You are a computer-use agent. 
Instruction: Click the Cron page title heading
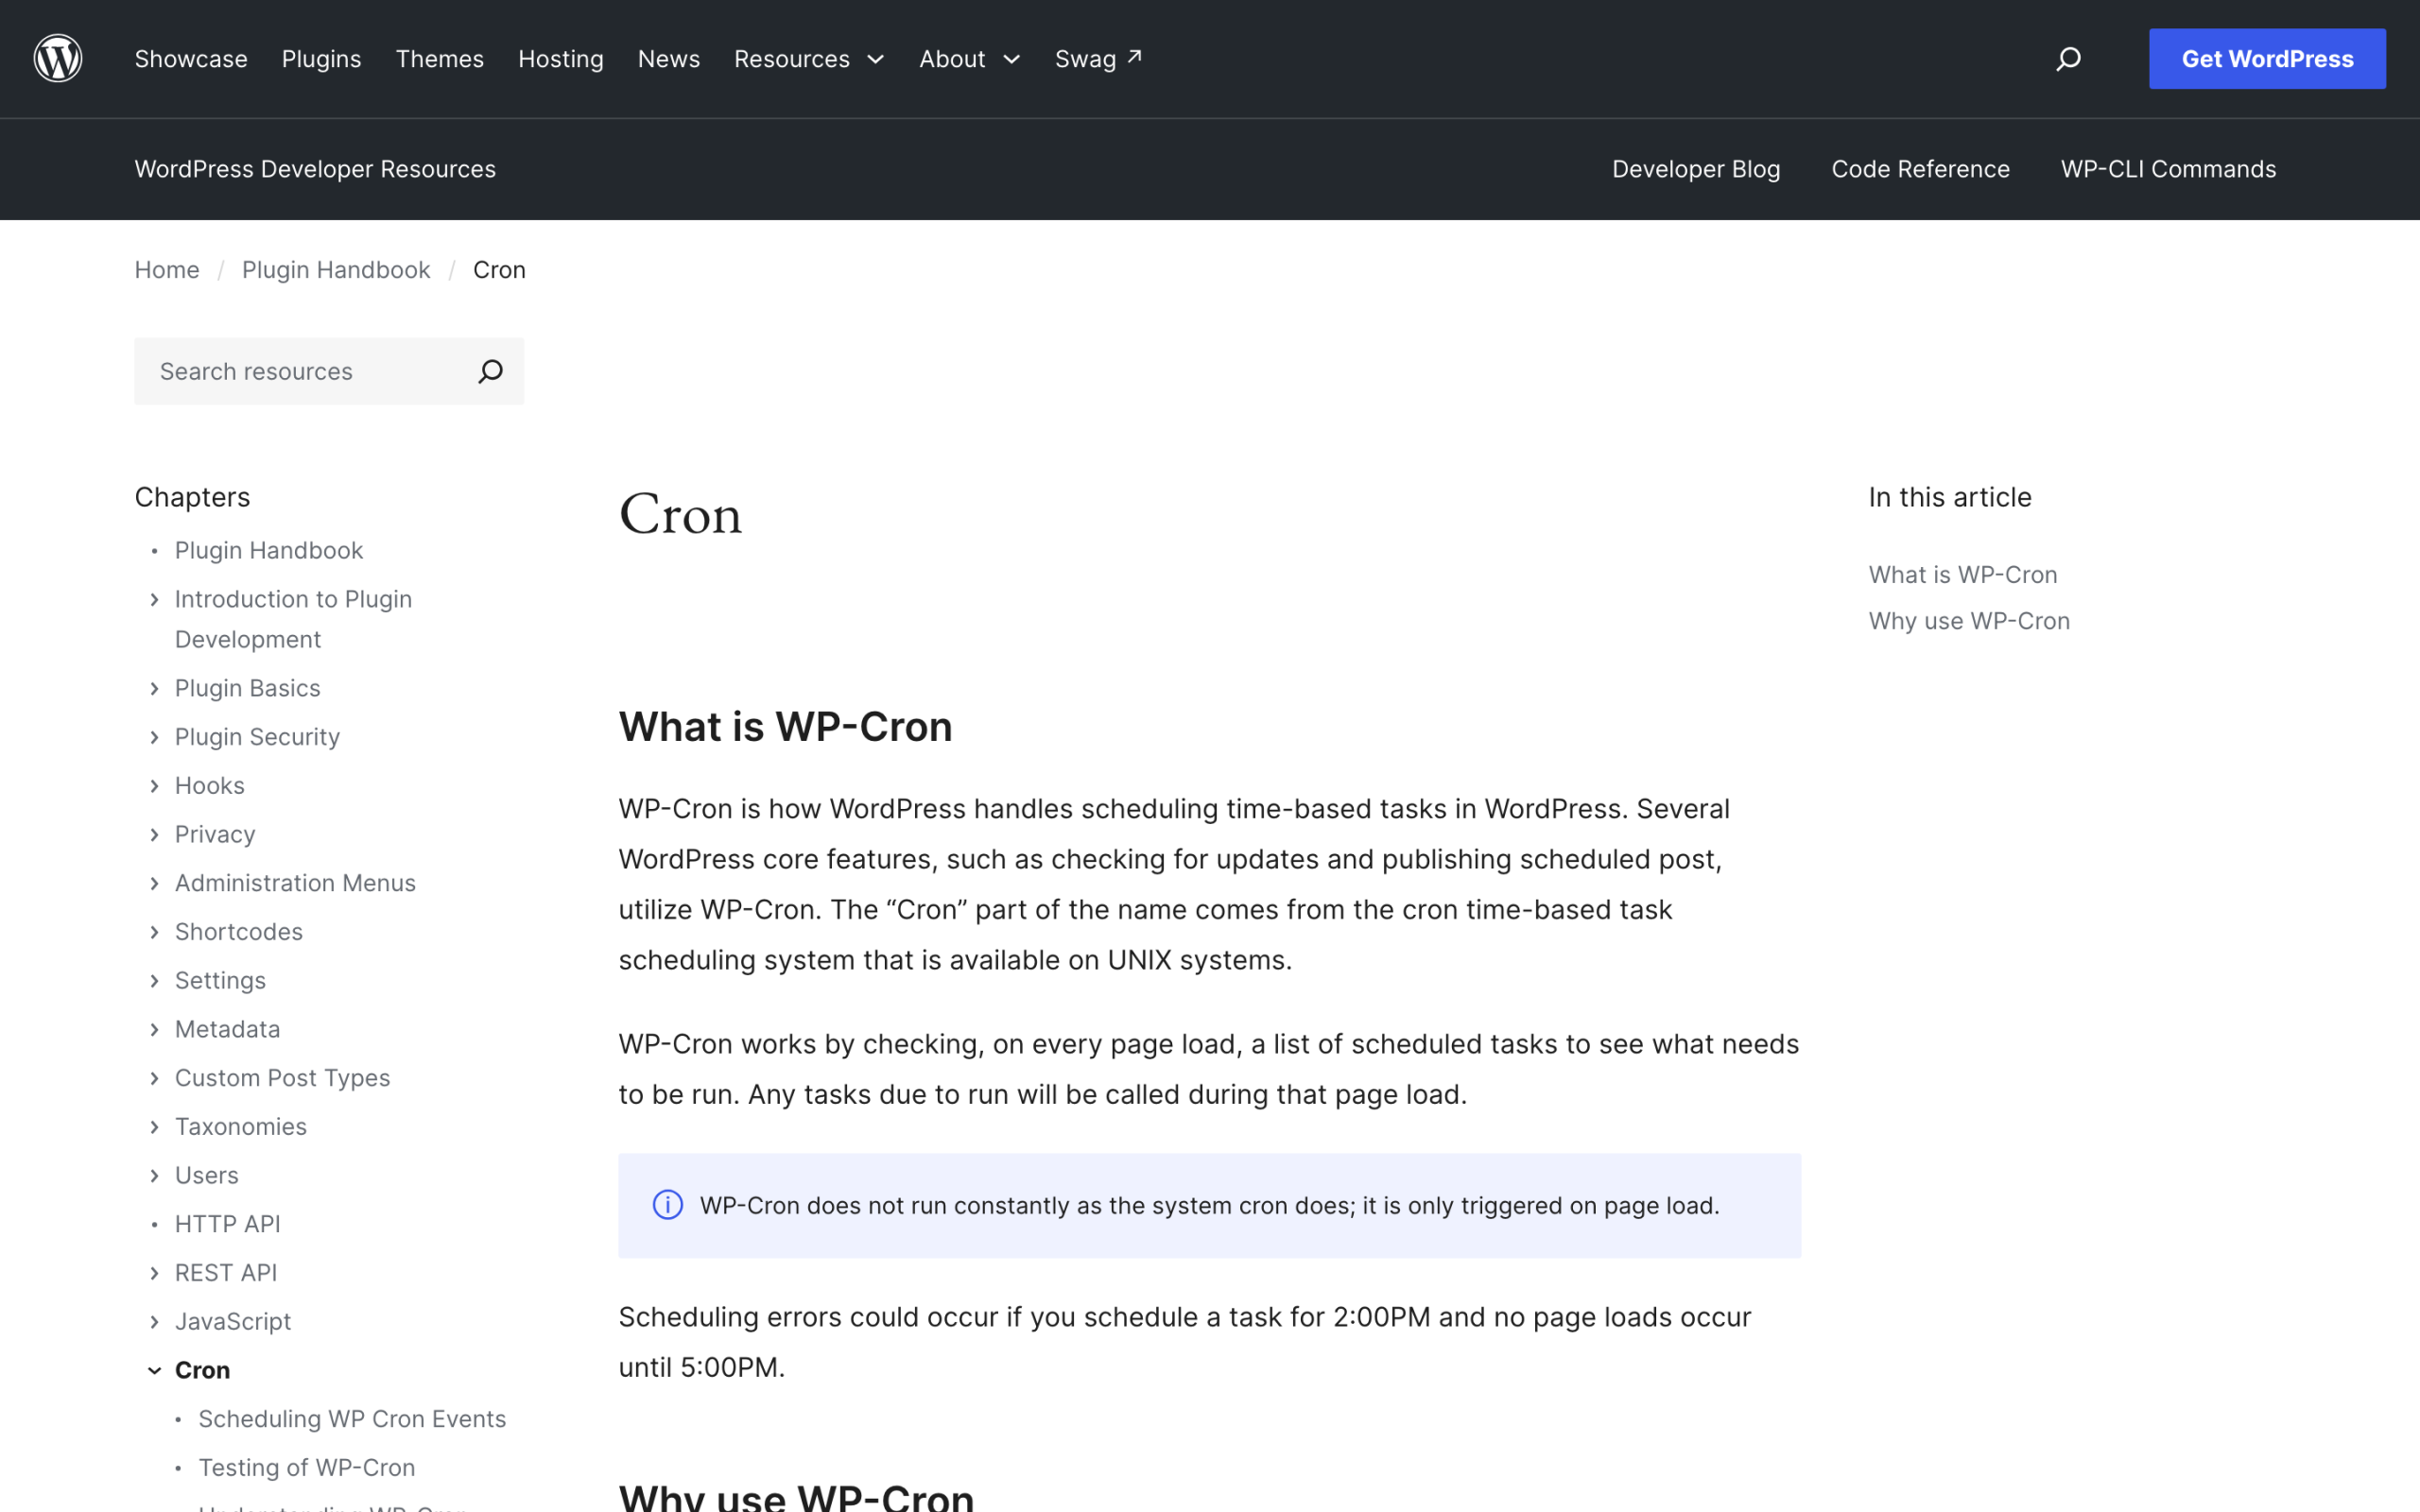point(681,516)
